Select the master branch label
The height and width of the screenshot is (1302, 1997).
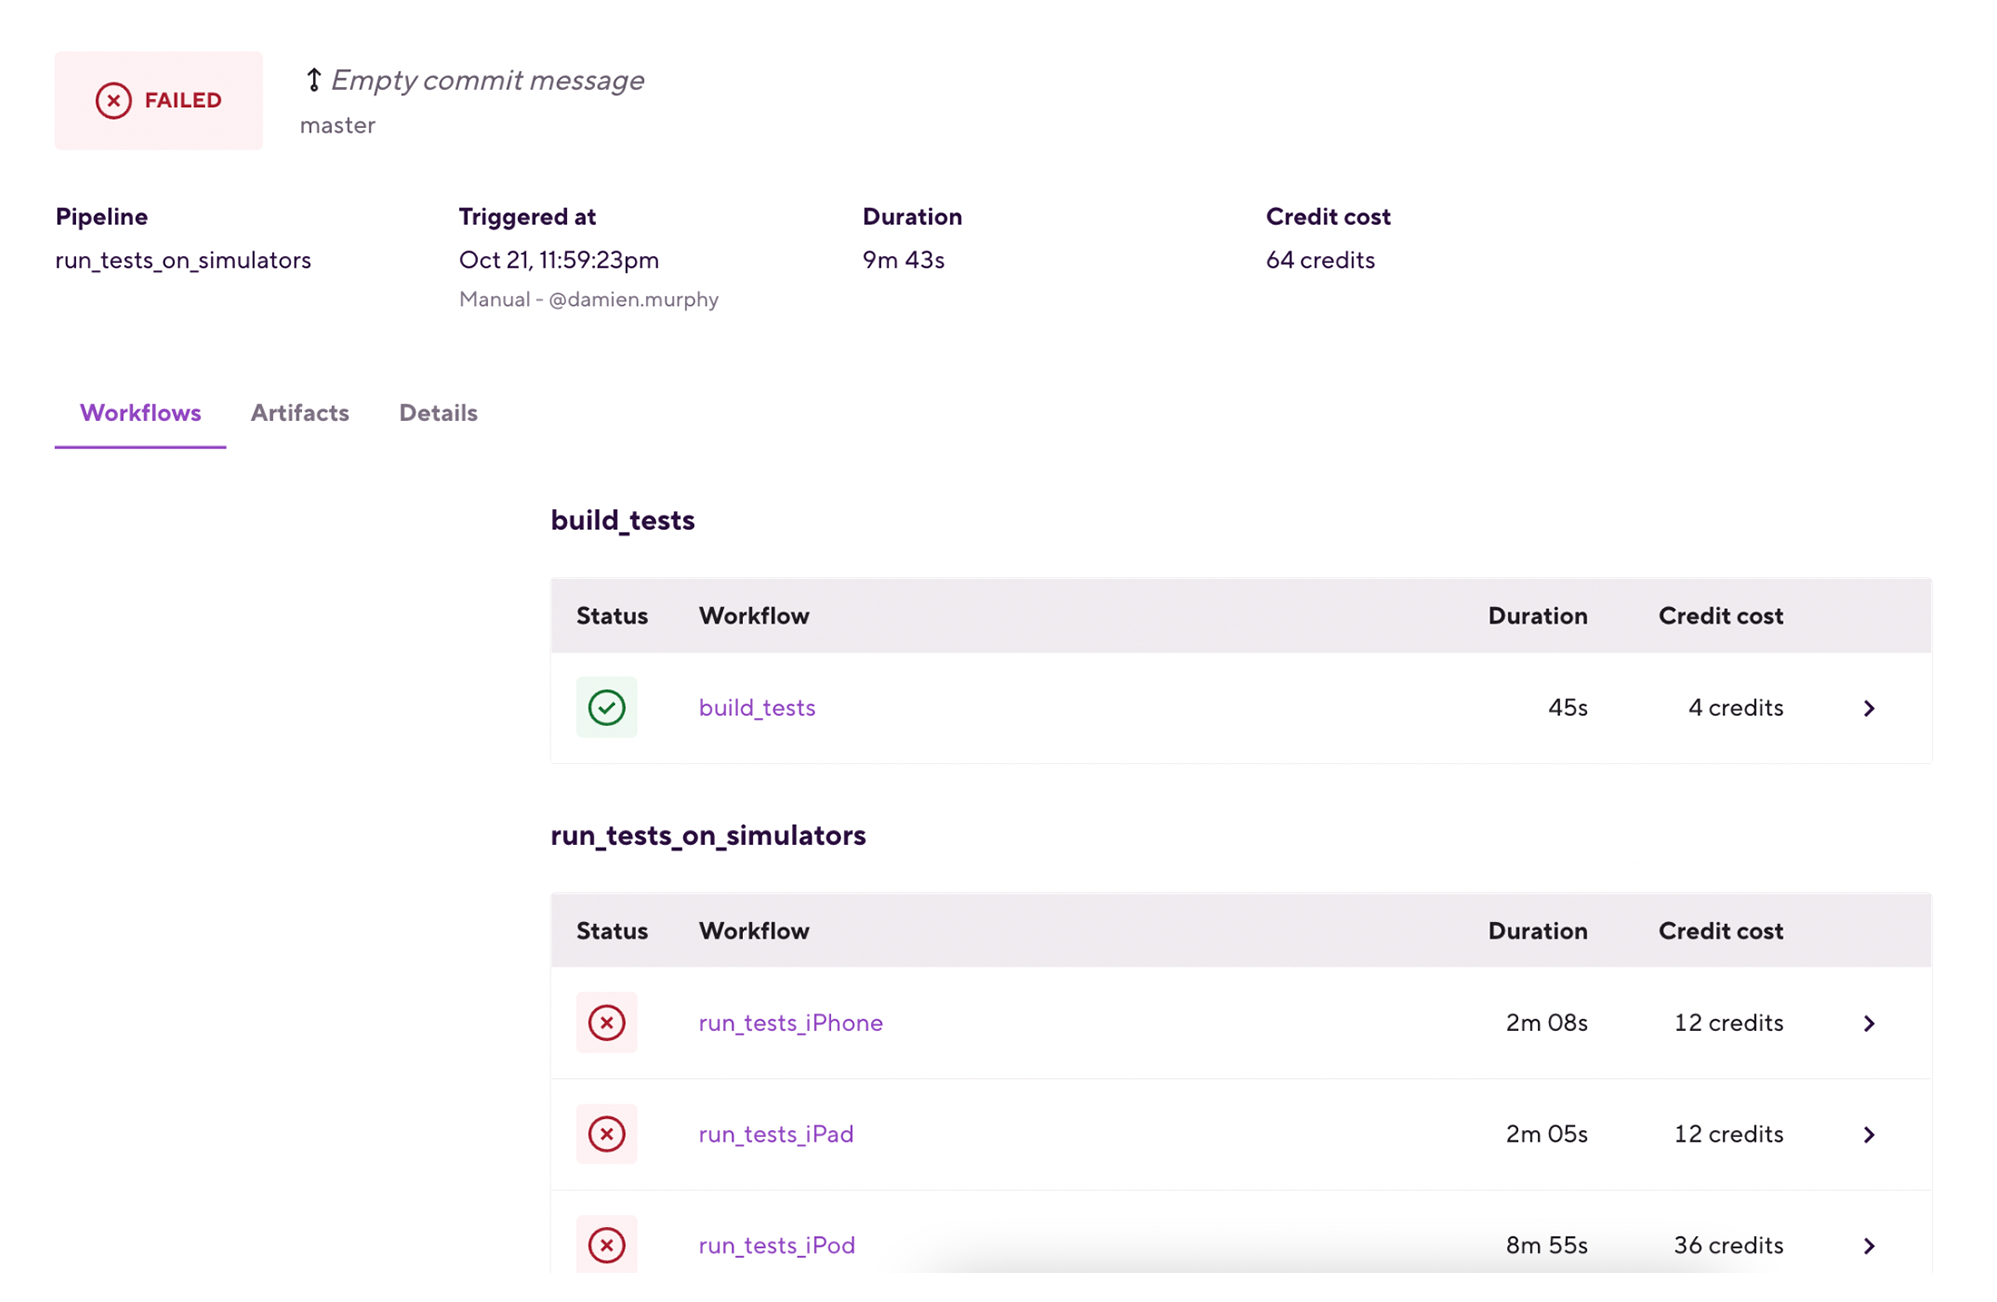[x=338, y=124]
